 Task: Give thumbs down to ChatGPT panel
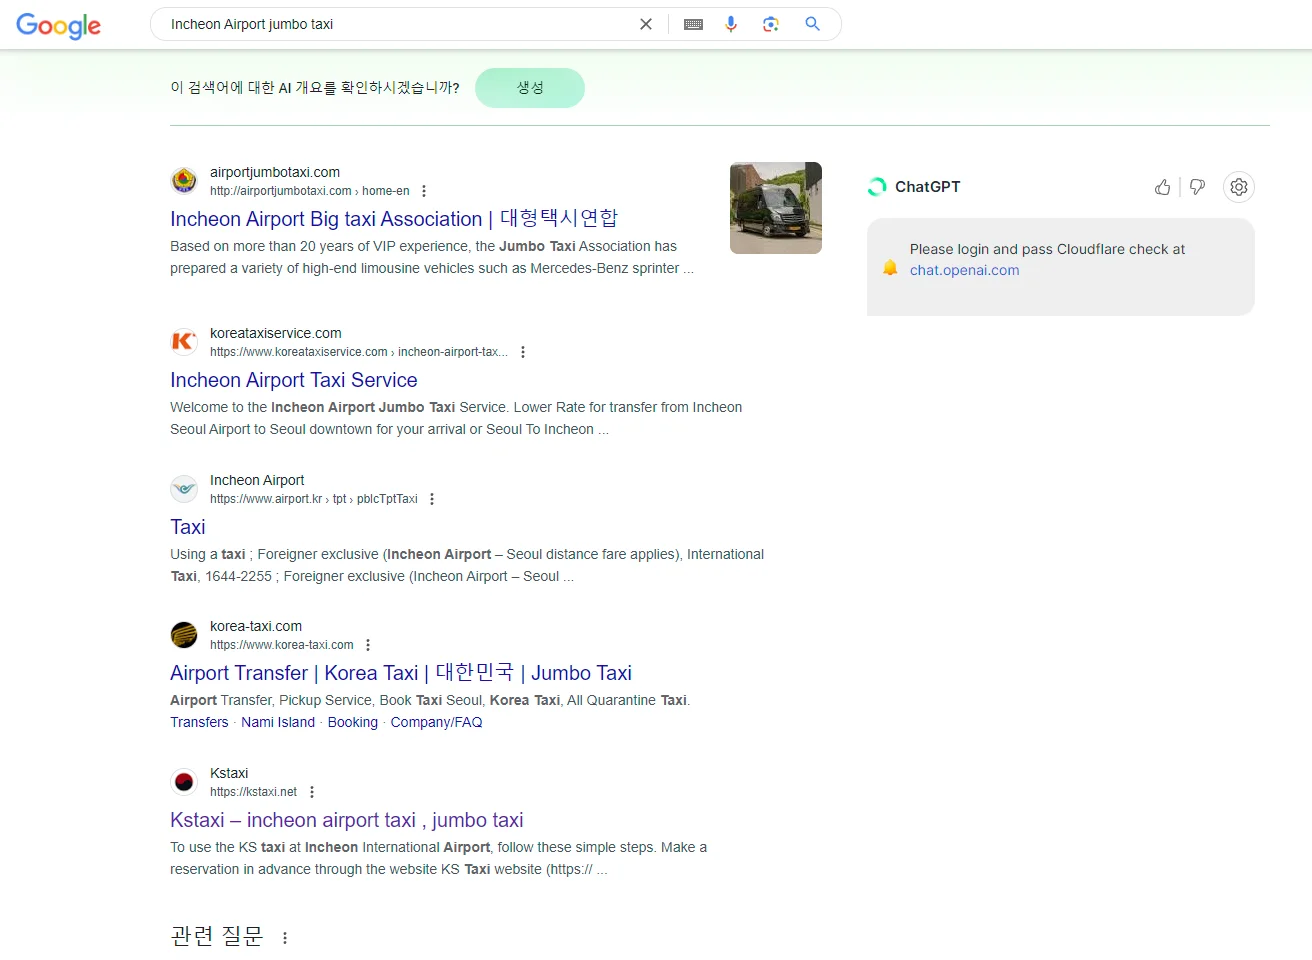click(x=1198, y=187)
